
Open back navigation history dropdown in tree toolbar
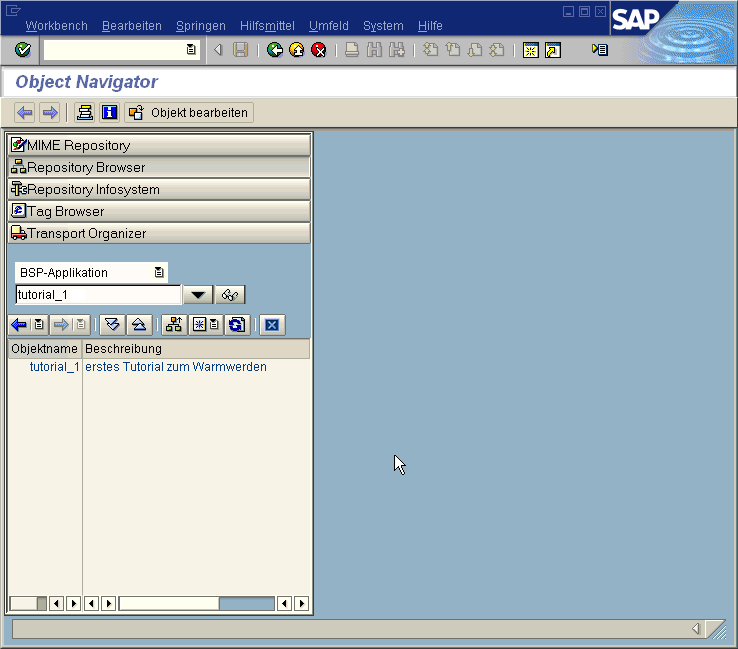39,325
